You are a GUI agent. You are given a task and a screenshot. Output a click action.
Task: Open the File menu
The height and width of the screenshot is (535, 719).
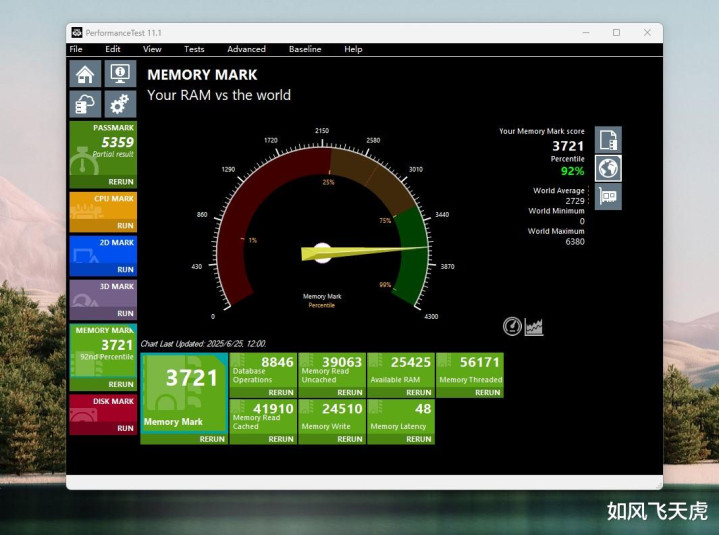point(76,49)
